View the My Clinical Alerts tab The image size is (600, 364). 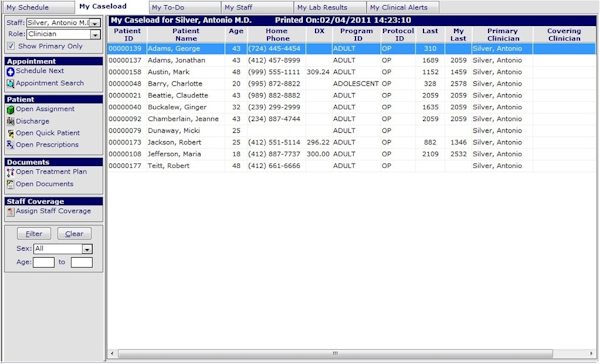(403, 7)
